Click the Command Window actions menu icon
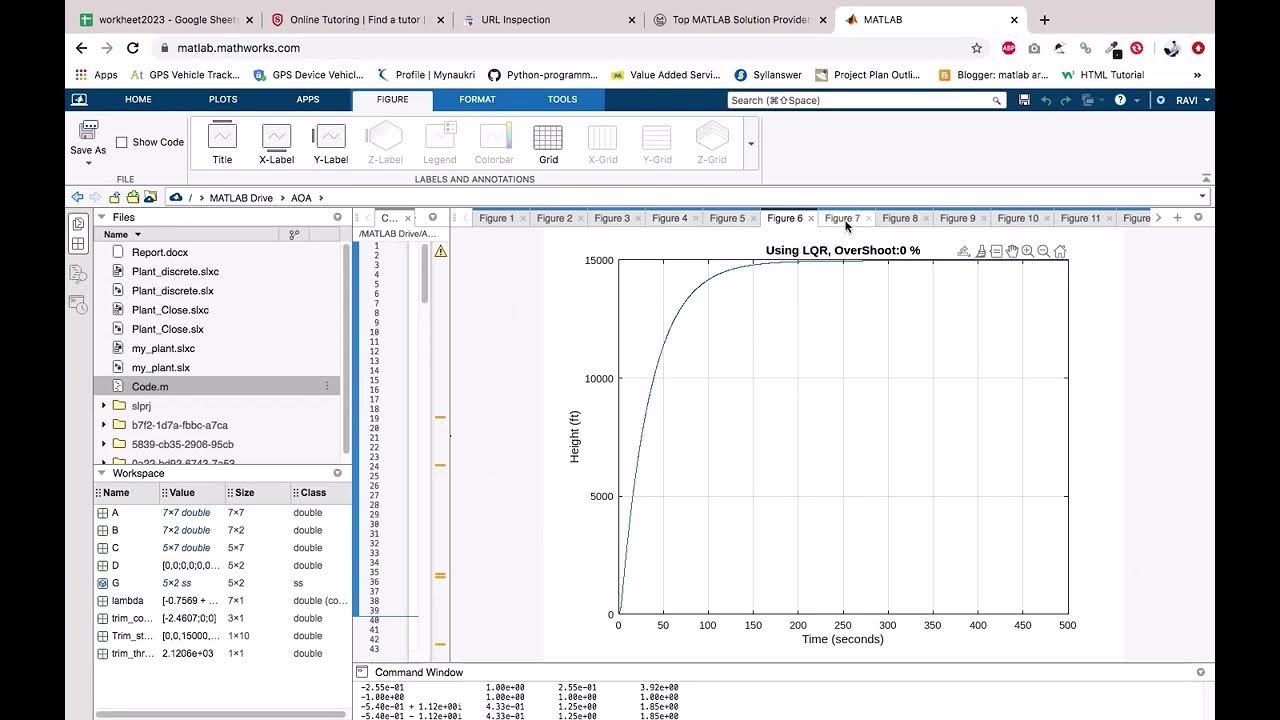Screen dimensions: 1280x720 [x=1201, y=672]
